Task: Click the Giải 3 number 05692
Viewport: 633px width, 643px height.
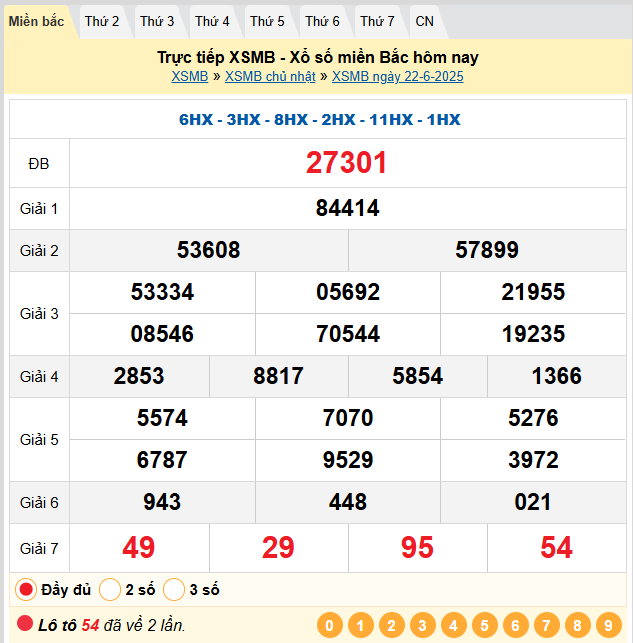Action: (x=348, y=292)
